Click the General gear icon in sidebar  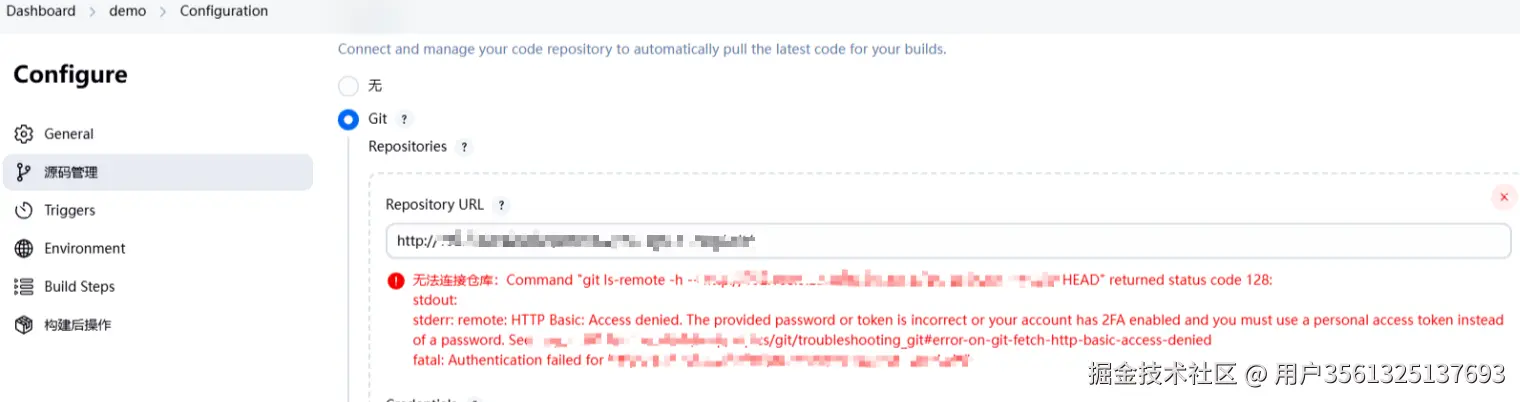click(x=24, y=134)
